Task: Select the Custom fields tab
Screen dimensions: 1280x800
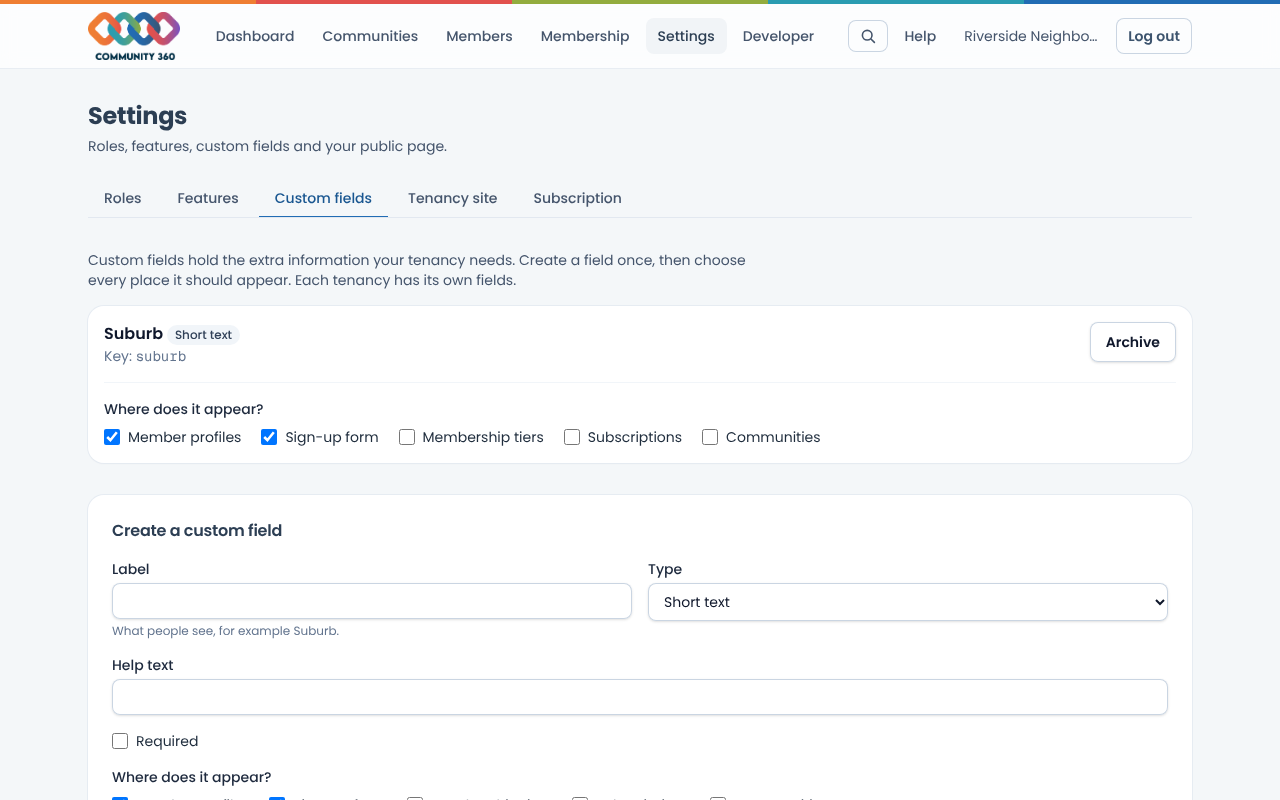Action: (x=323, y=198)
